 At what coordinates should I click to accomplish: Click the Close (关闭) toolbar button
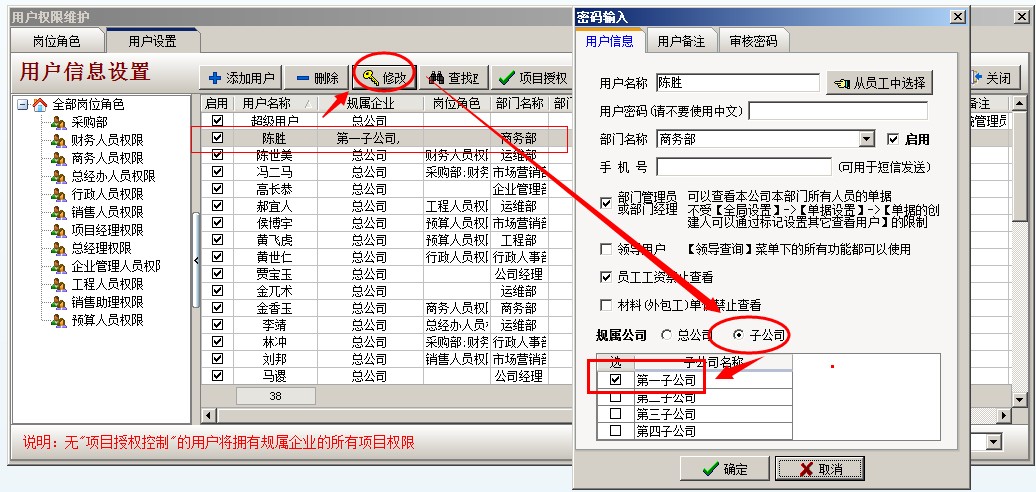click(990, 78)
